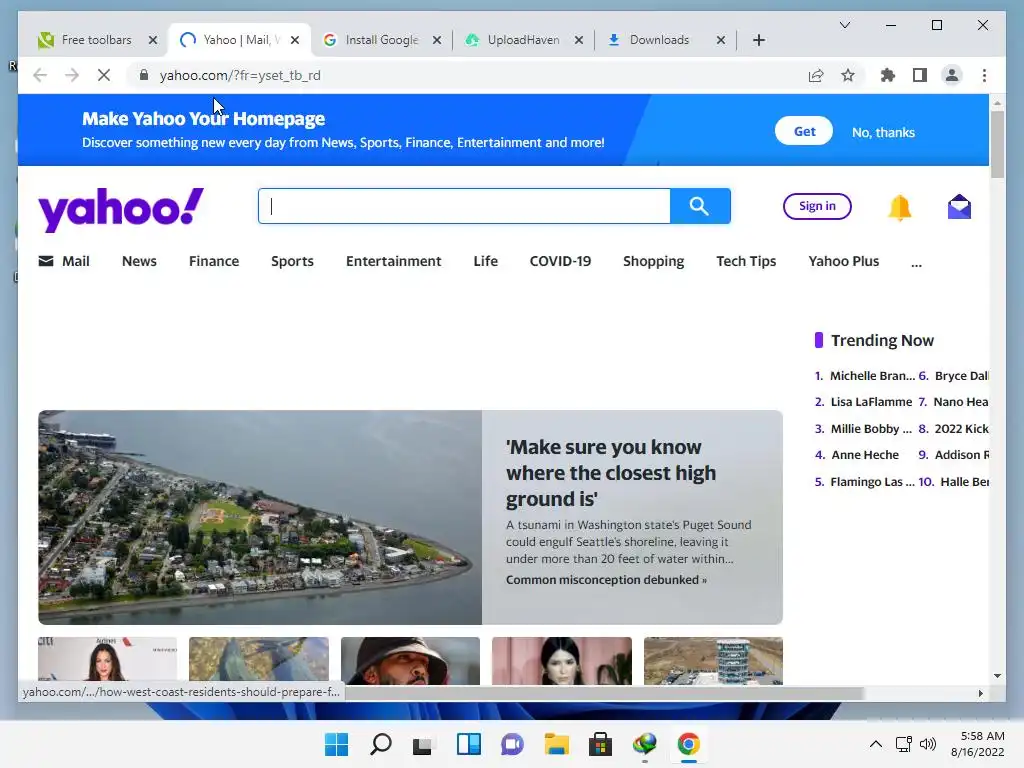Open the Chrome three-dot menu

(984, 76)
